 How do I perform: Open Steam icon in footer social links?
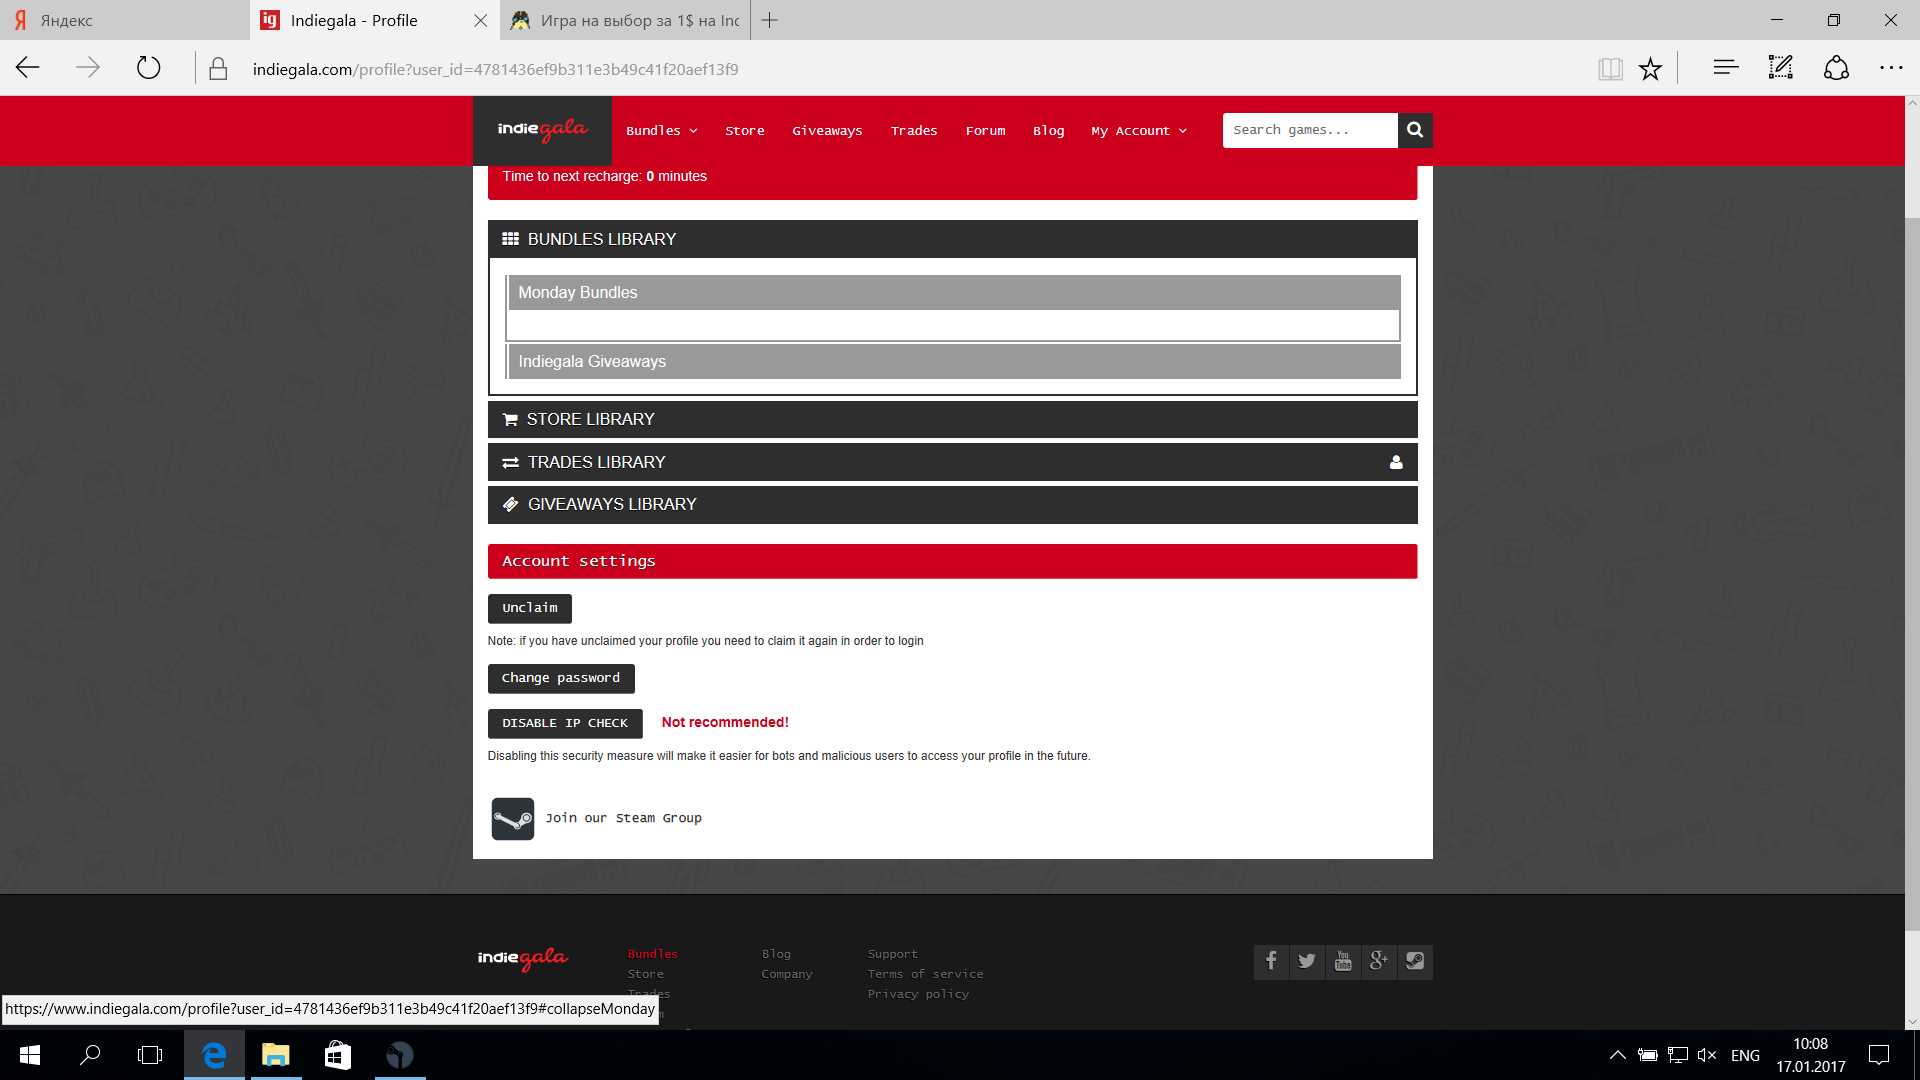click(1415, 962)
